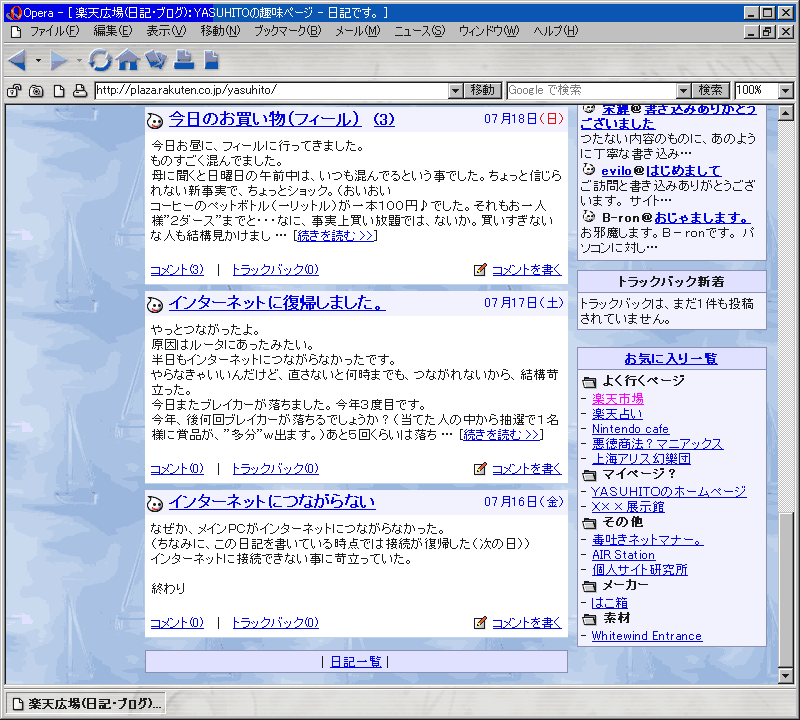Click the print preview icon beside address bar

pyautogui.click(x=80, y=91)
